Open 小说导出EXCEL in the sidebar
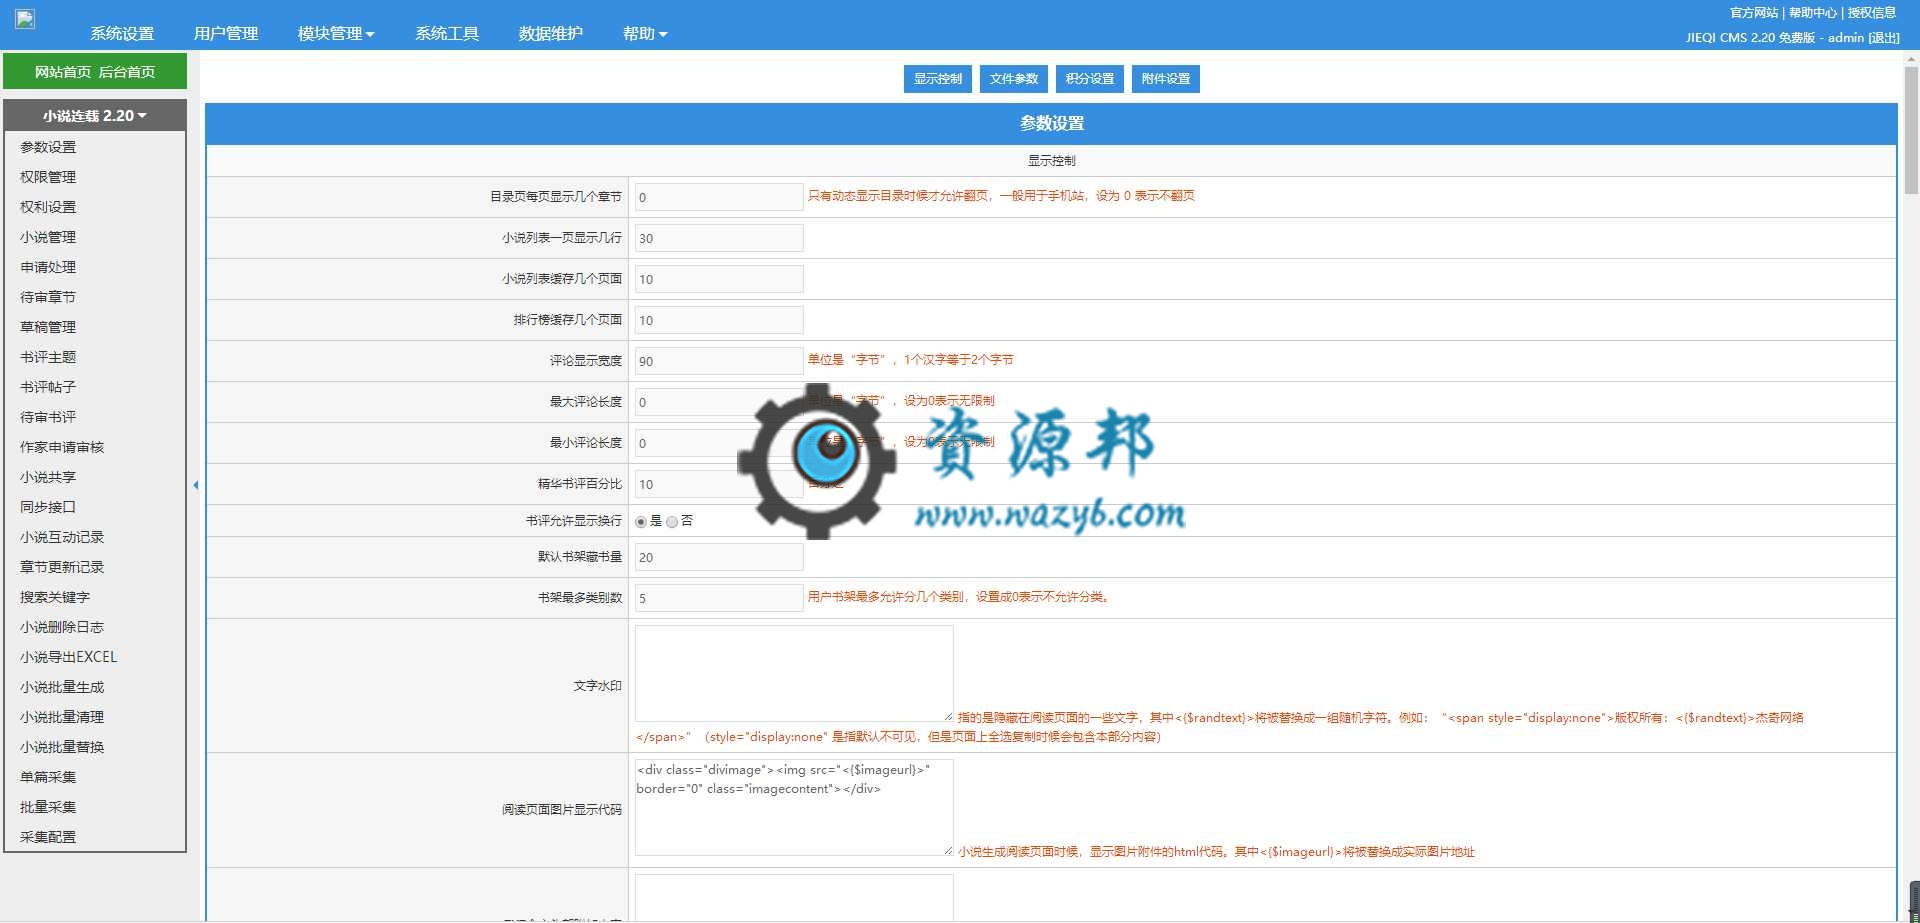This screenshot has height=923, width=1920. click(x=69, y=657)
